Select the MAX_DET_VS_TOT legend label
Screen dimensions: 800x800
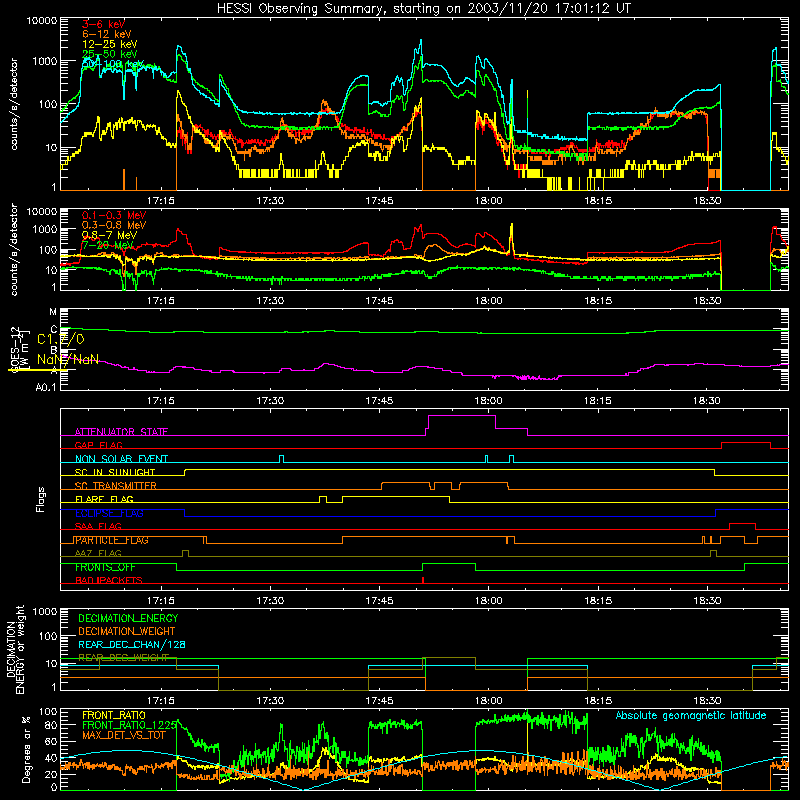click(x=124, y=735)
